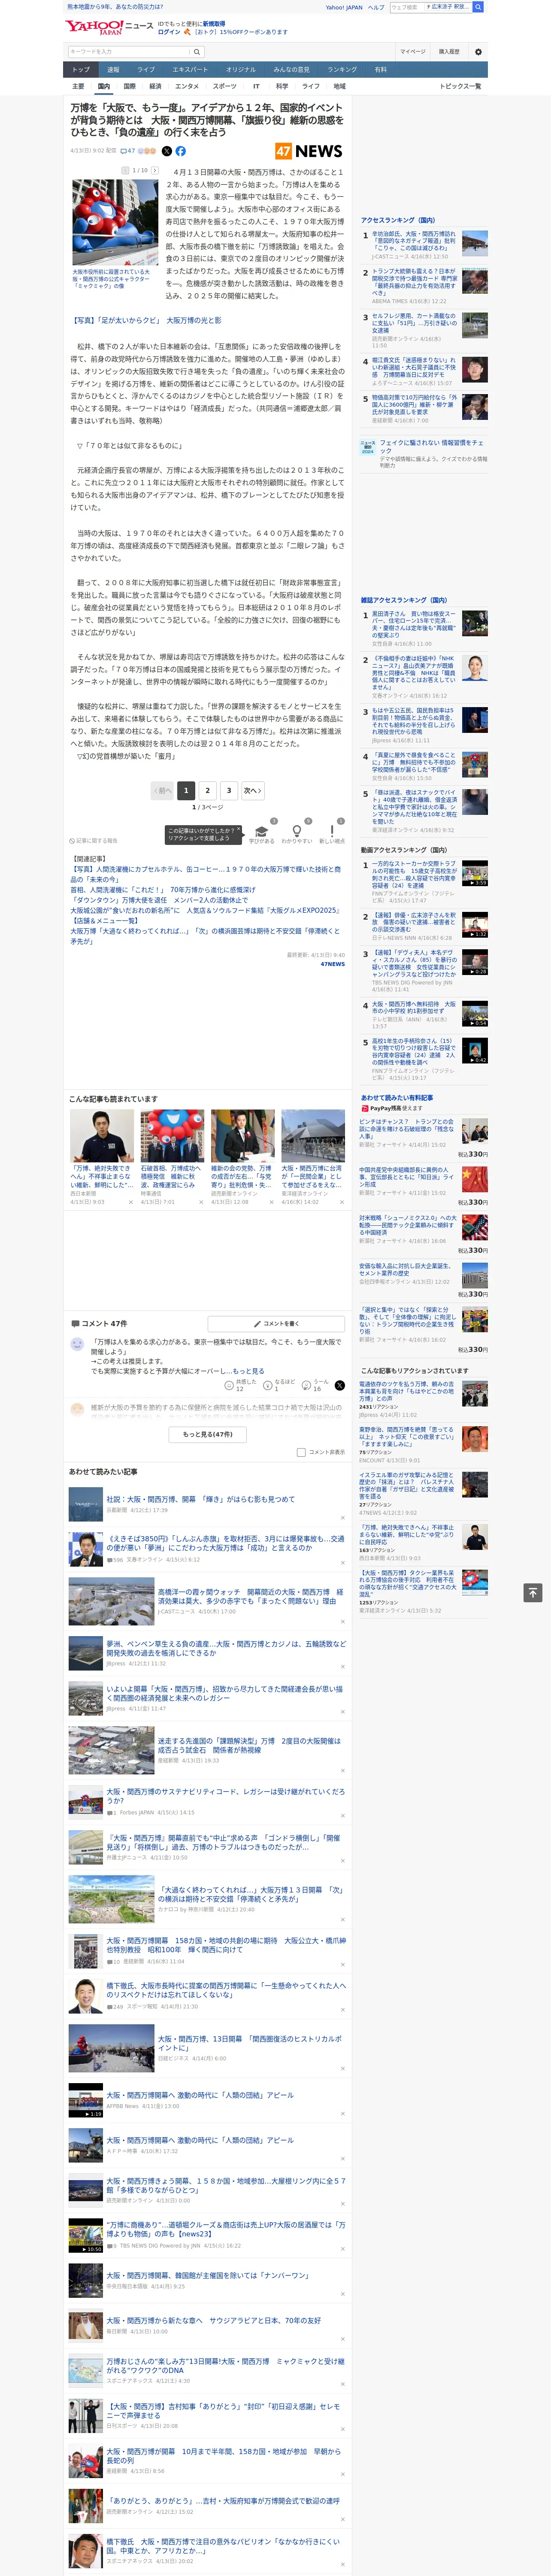This screenshot has height=2576, width=551.
Task: Click コメントを書く button
Action: [x=276, y=1323]
